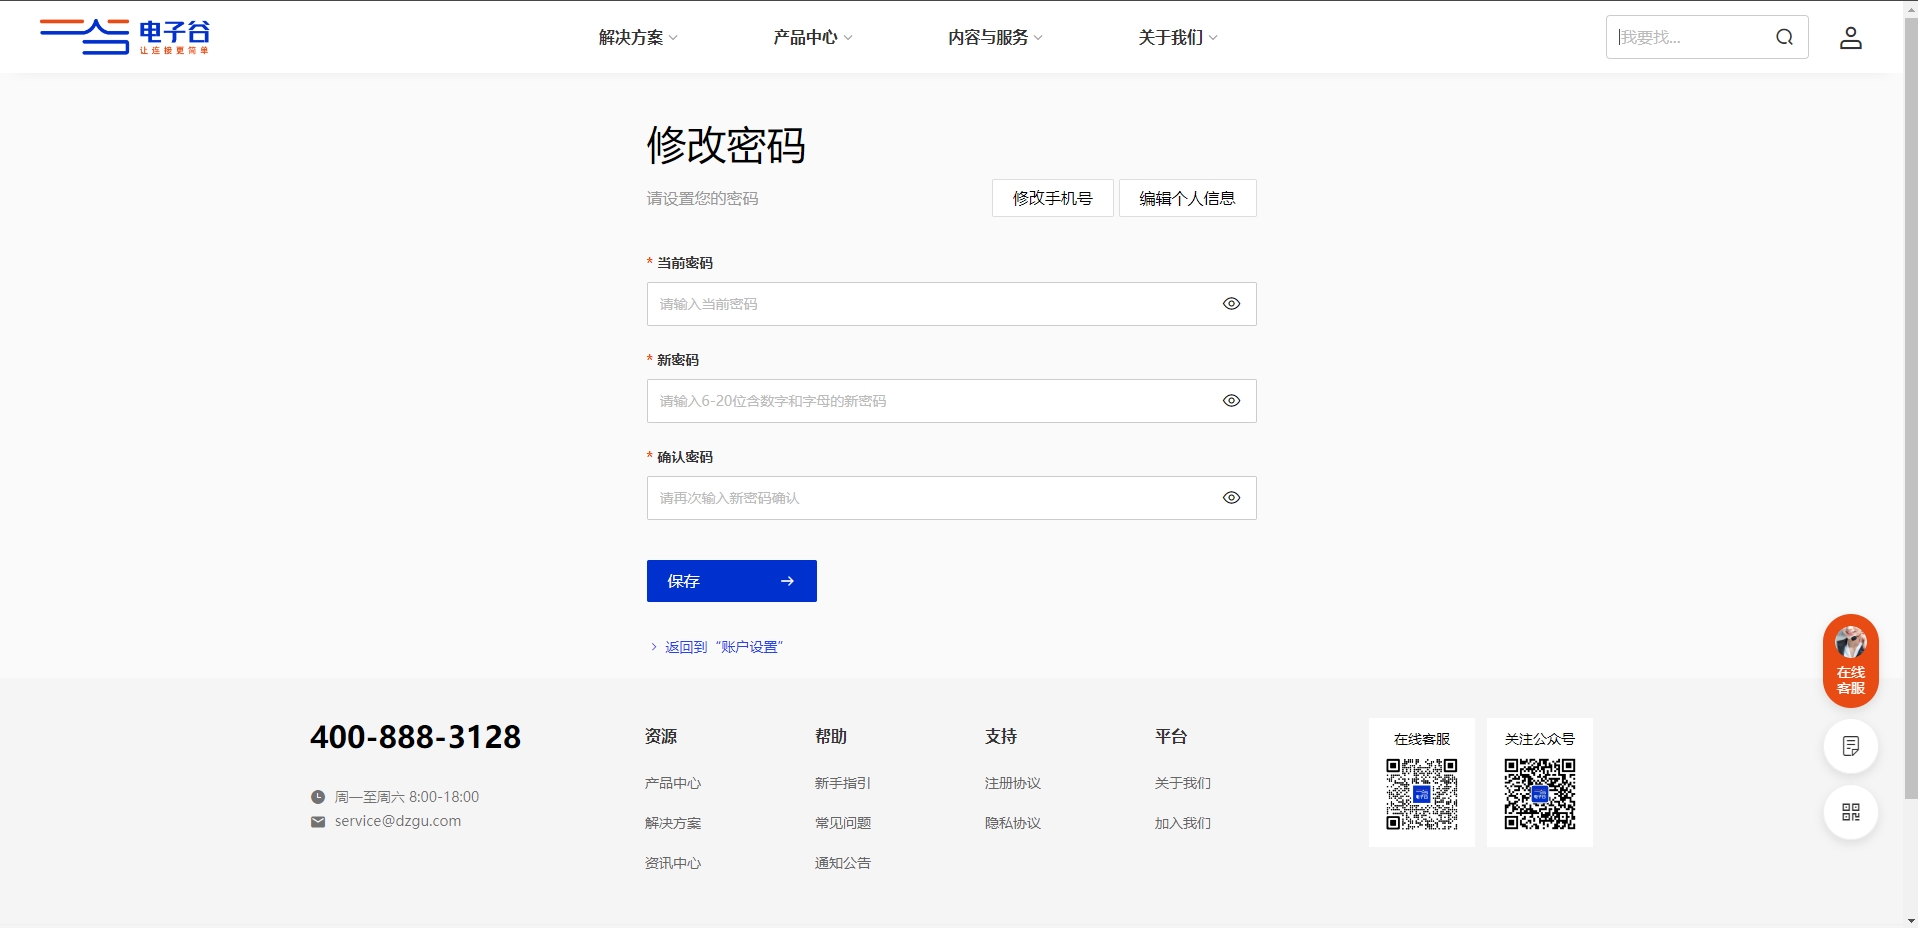The width and height of the screenshot is (1918, 928).
Task: Return via 返回到"账户设置" link
Action: 716,647
